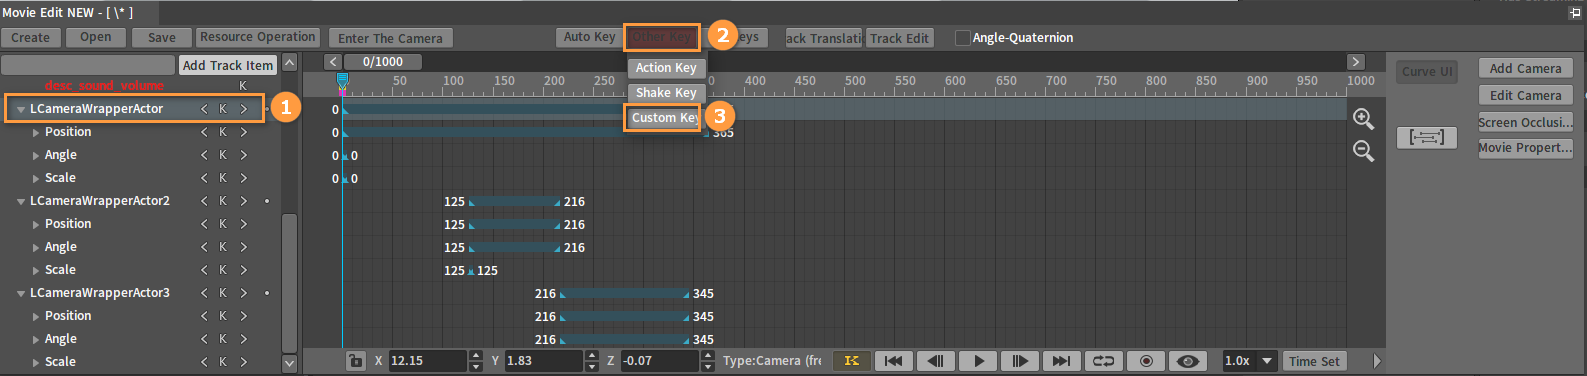Click the Add Track Item button

point(228,65)
